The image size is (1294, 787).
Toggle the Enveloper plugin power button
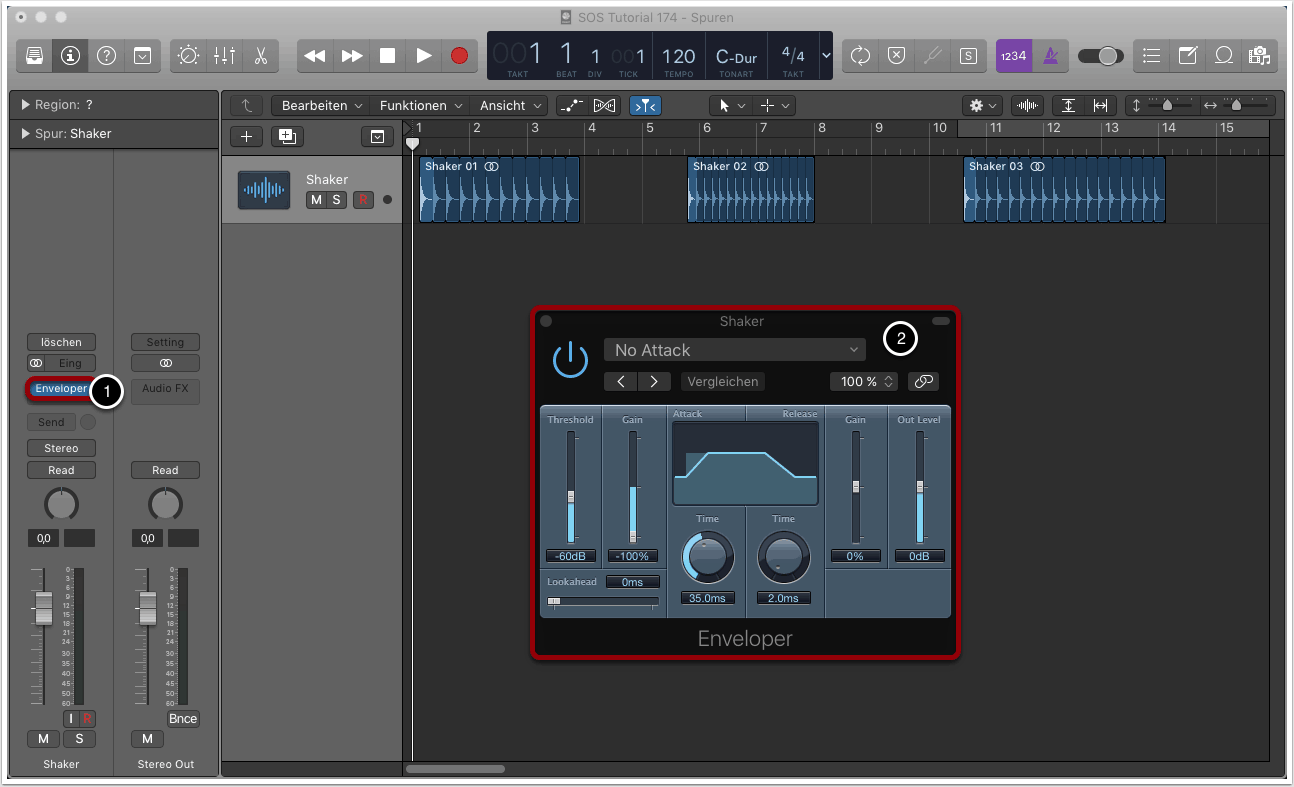click(x=570, y=360)
